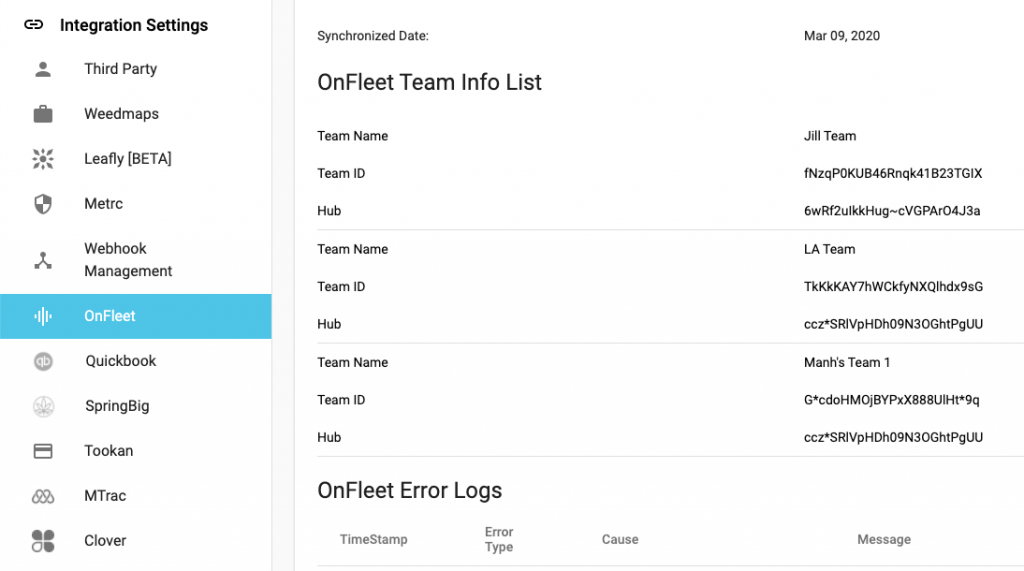Select hub value 6wRf2uIkkHug~cVGPArO4J3a
This screenshot has height=571, width=1024.
(x=892, y=211)
